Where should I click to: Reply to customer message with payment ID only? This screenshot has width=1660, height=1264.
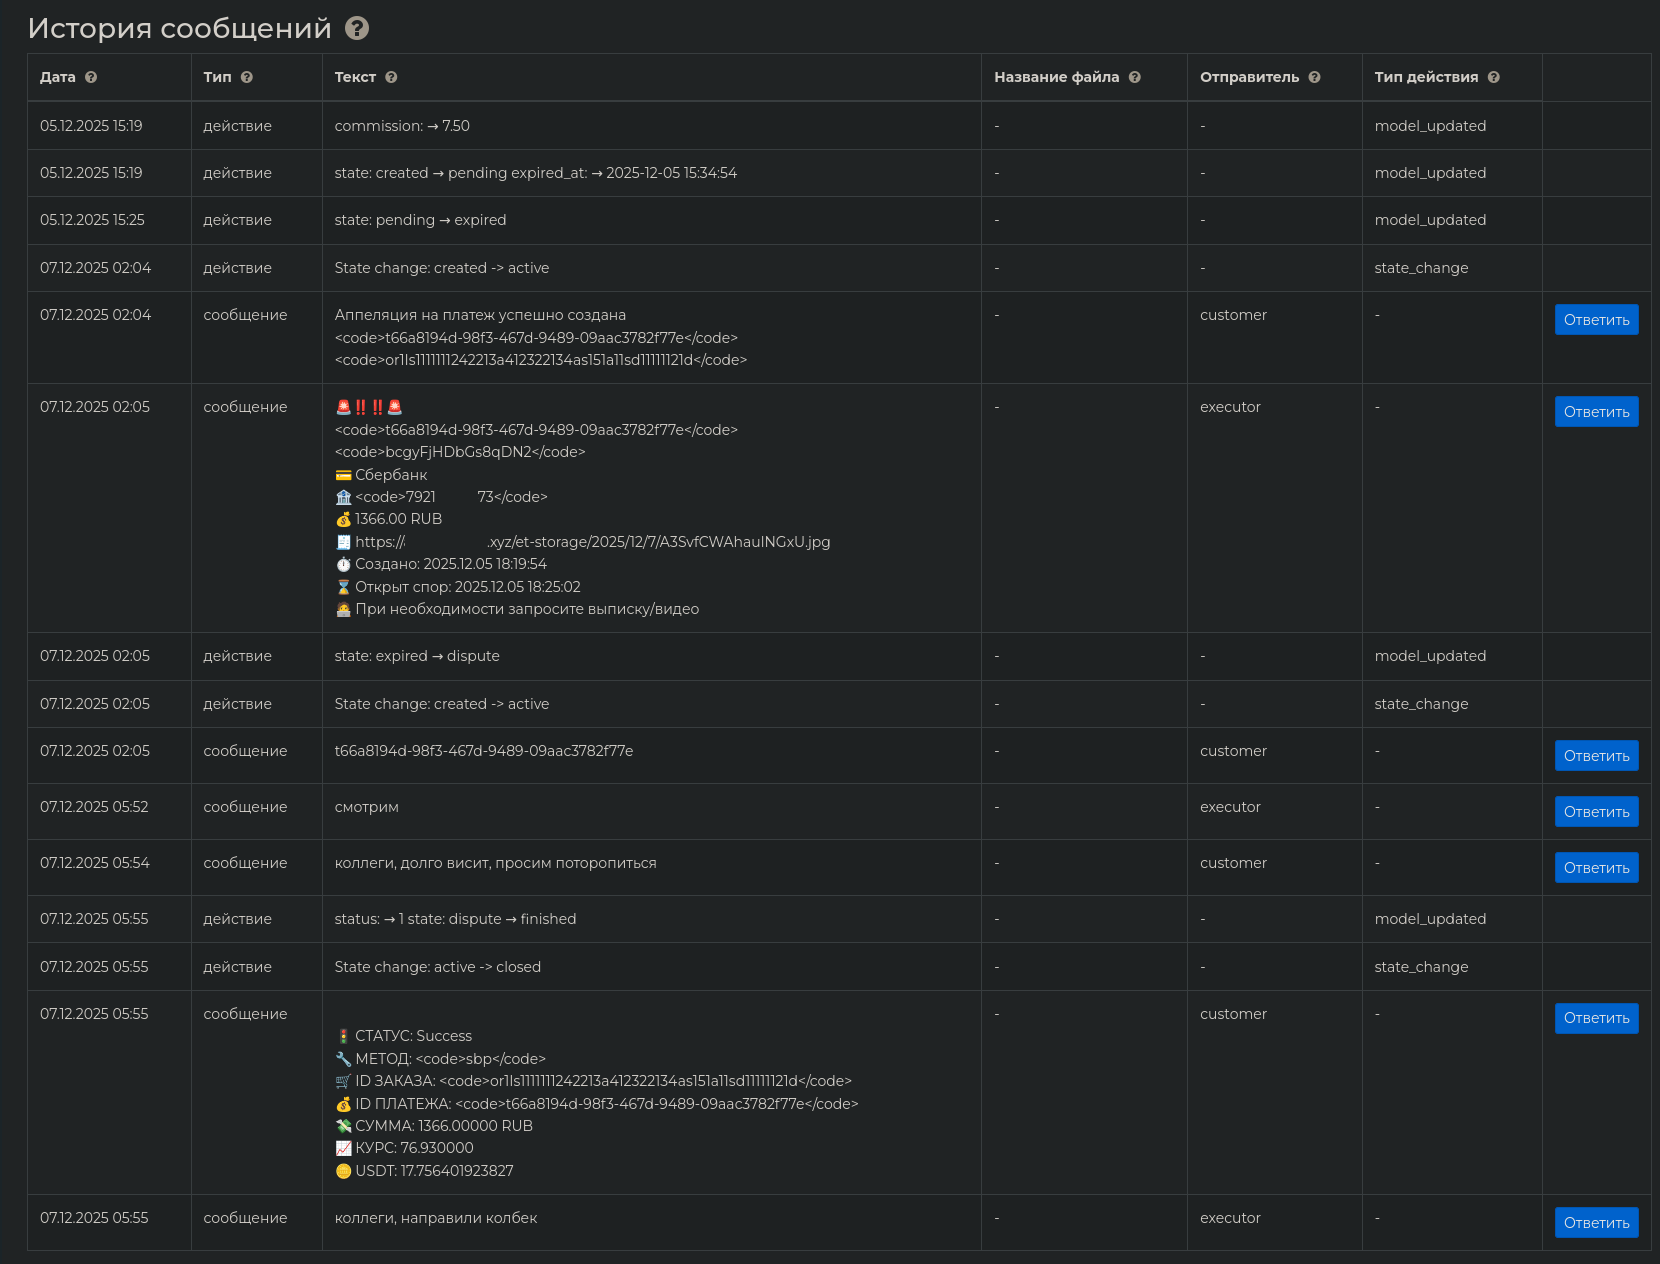tap(1596, 756)
